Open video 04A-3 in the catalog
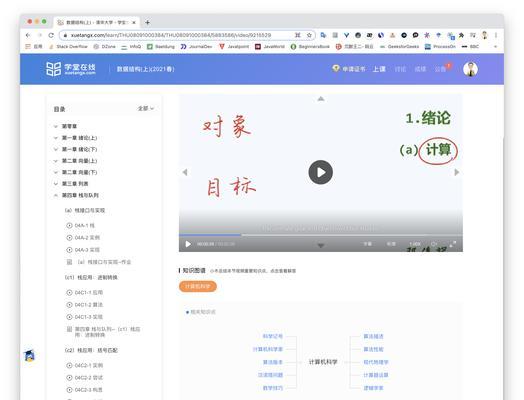 (83, 250)
